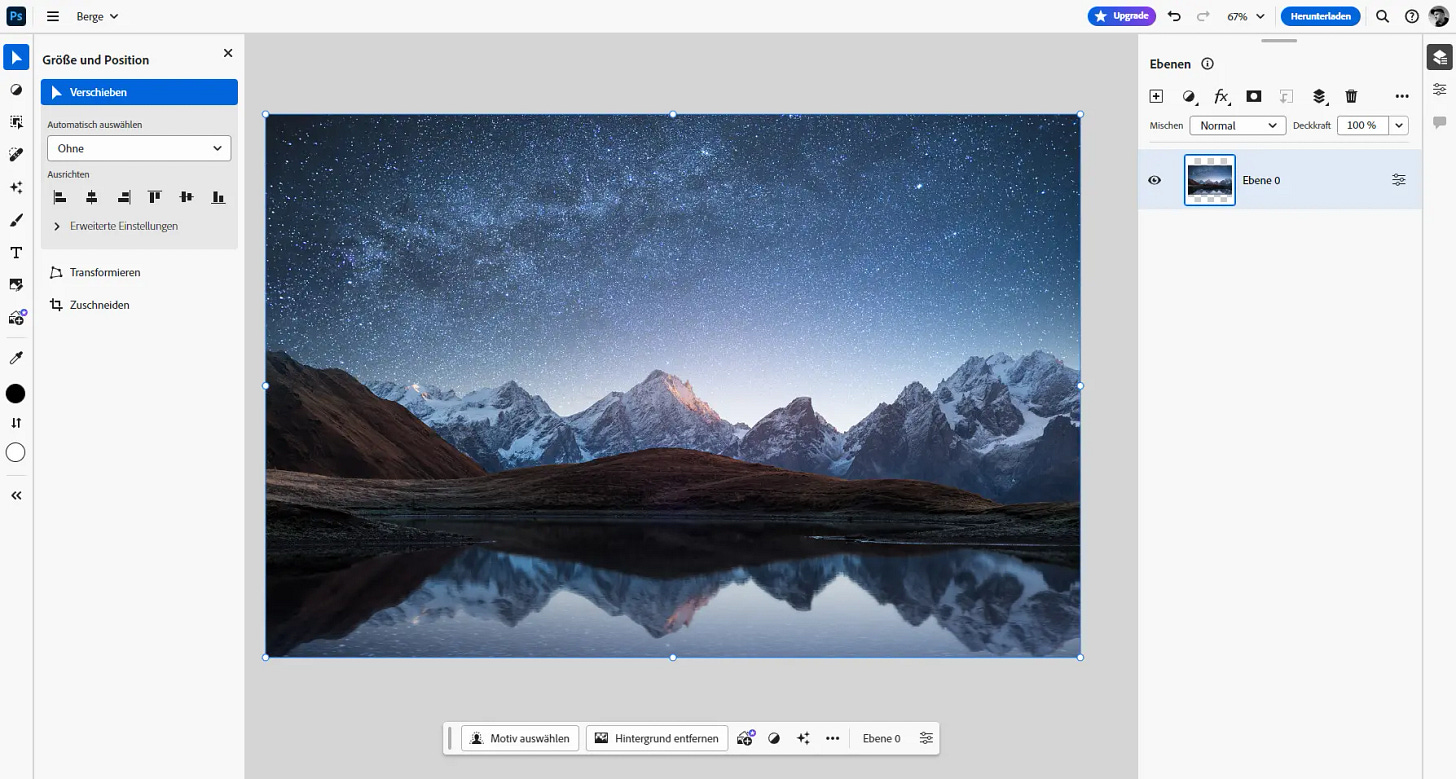Click the Herunterladen button

click(x=1321, y=16)
